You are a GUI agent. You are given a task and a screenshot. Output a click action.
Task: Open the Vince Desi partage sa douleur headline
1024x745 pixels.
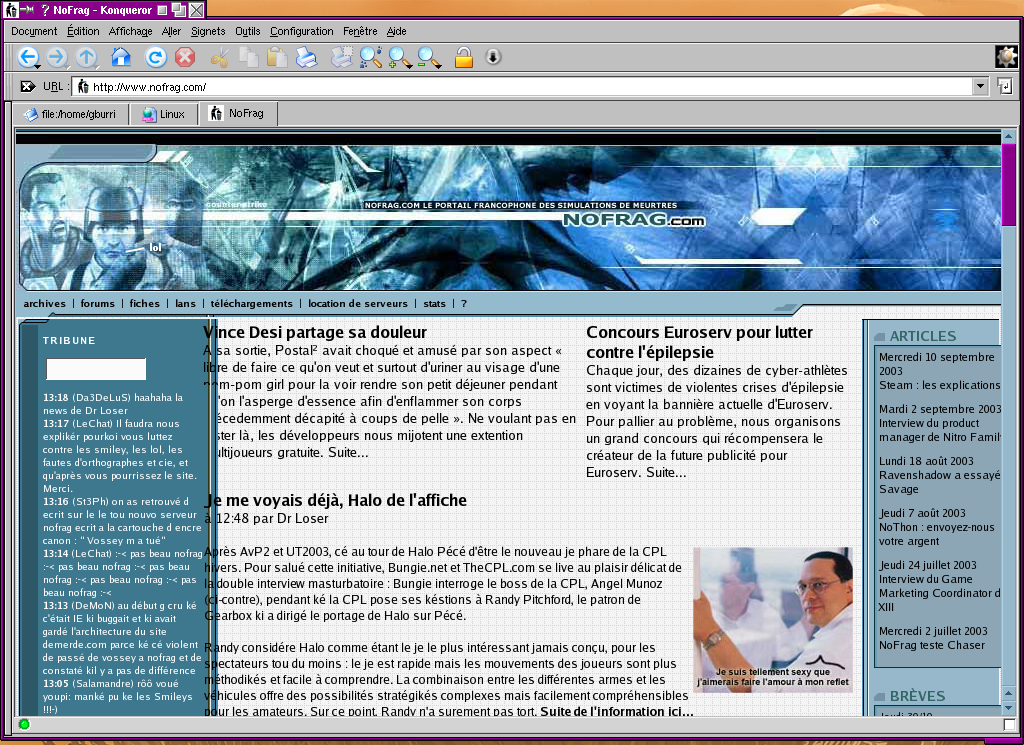coord(315,332)
